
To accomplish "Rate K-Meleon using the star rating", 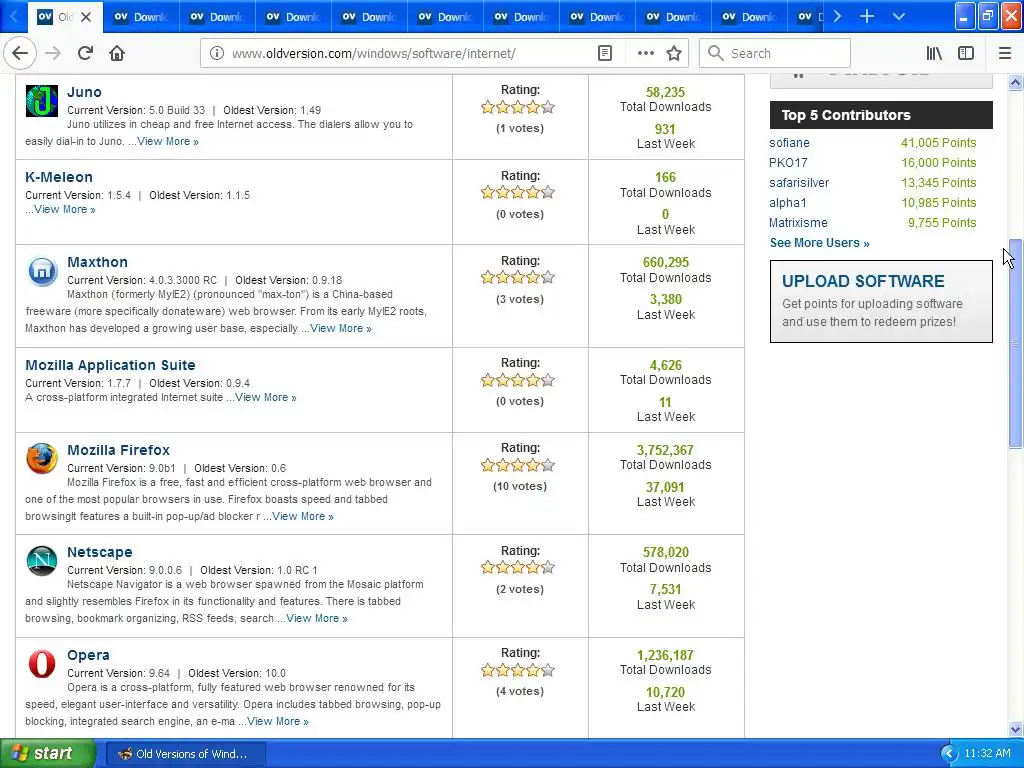I will [x=518, y=192].
